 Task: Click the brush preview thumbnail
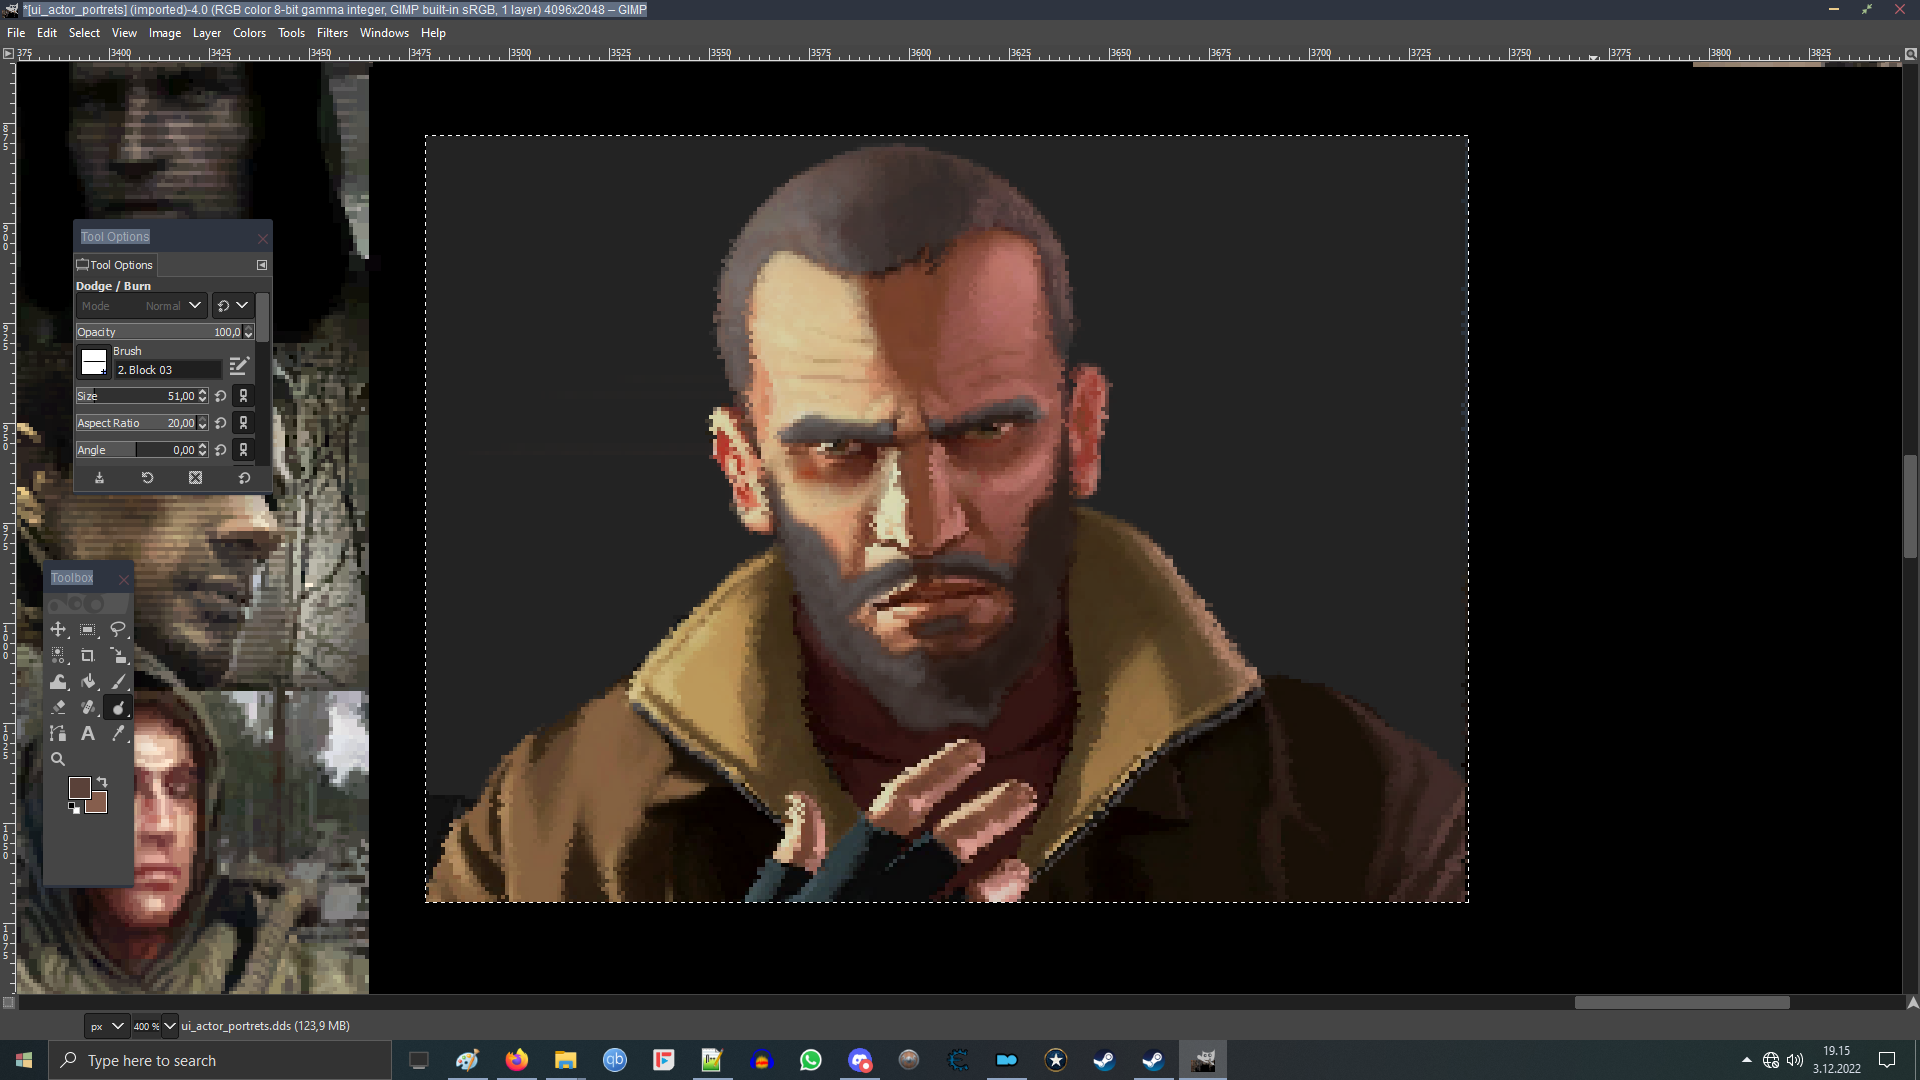click(x=94, y=361)
